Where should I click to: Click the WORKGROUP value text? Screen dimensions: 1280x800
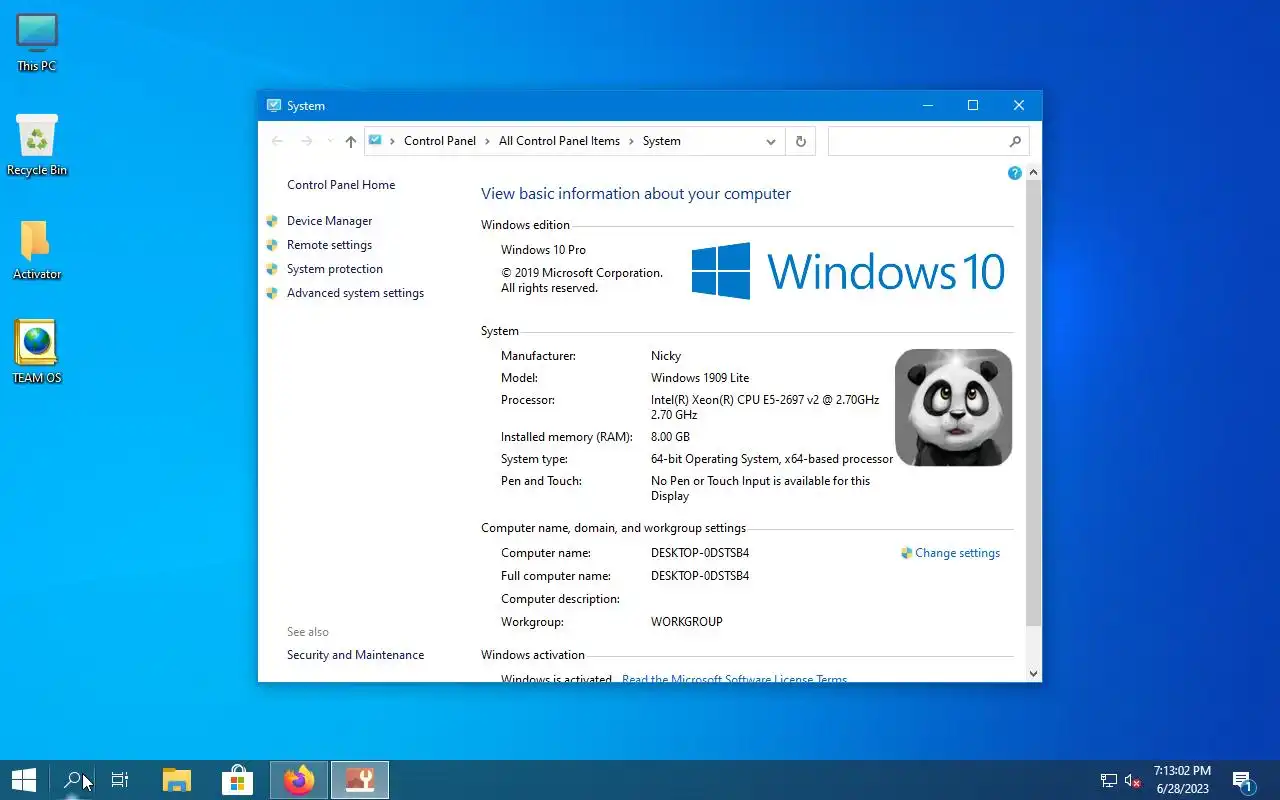[x=686, y=622]
